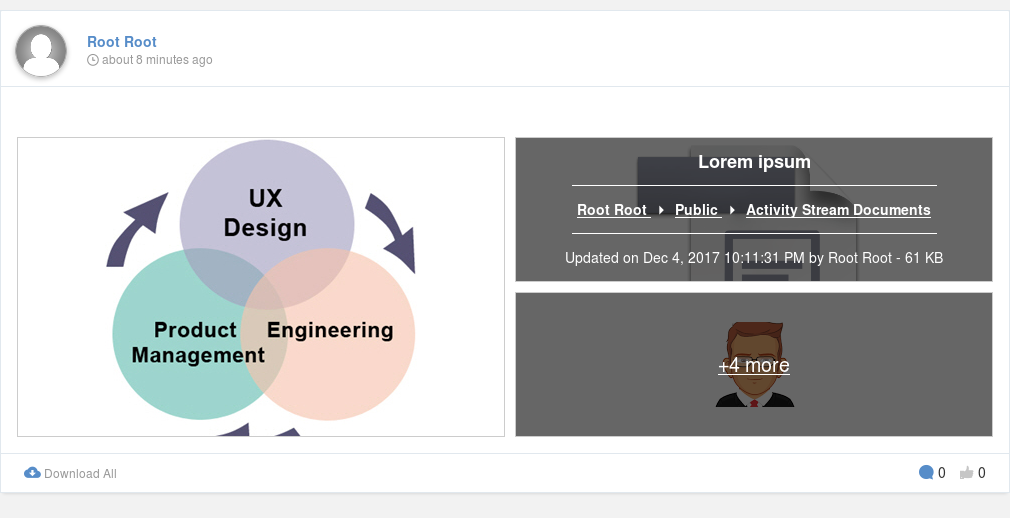Screen dimensions: 1010x518
Task: Open the UX Design Venn diagram image
Action: [x=261, y=287]
